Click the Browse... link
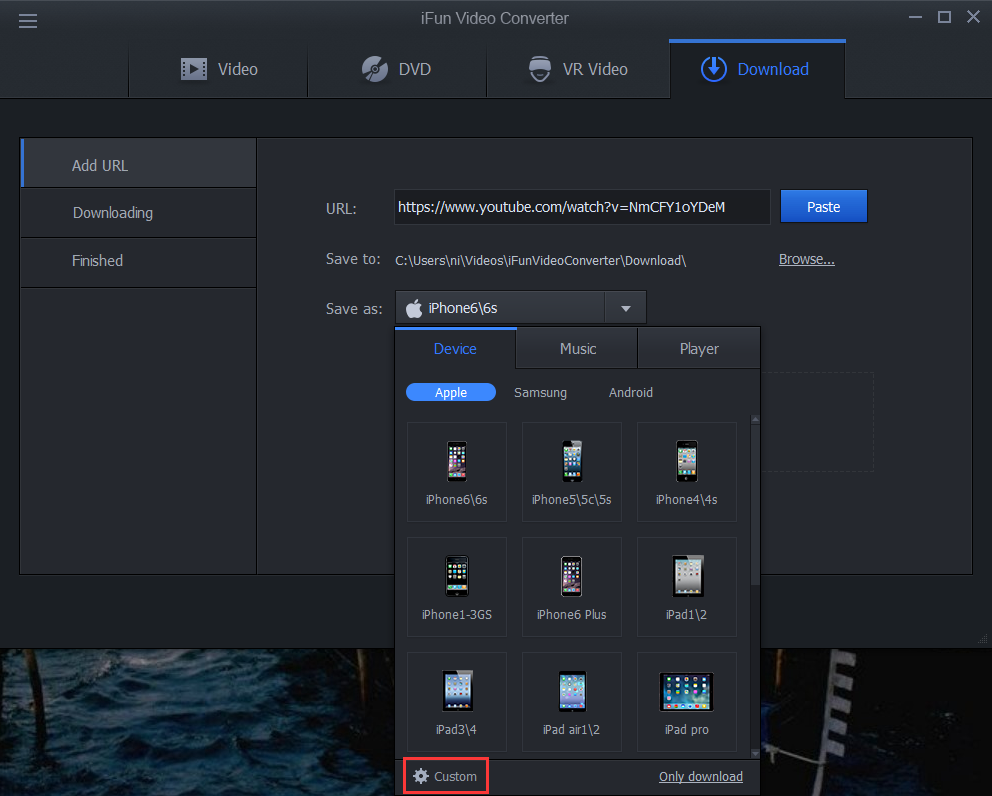Screen dimensions: 992x796 tap(807, 259)
